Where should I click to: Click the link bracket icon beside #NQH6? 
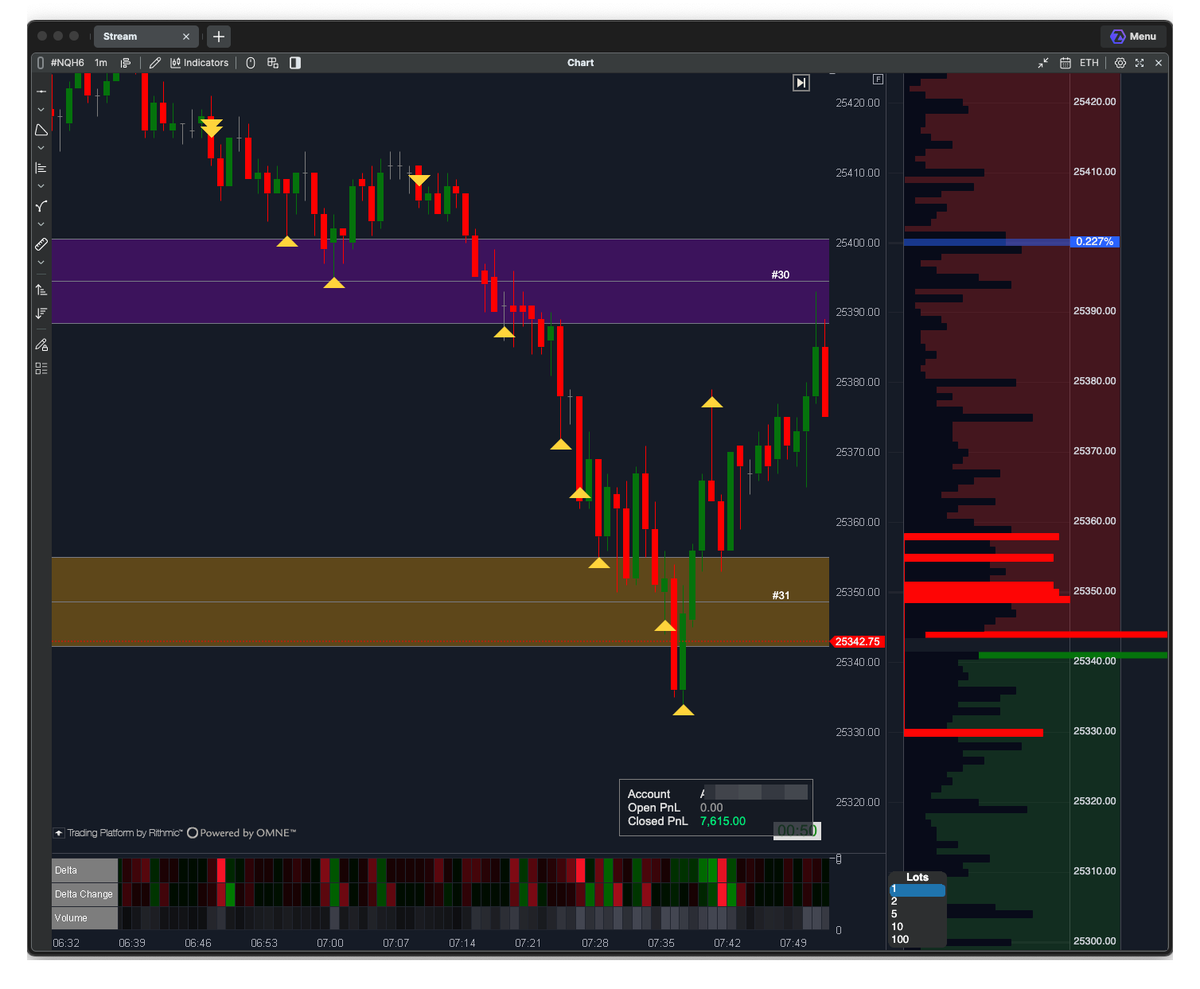click(x=40, y=62)
